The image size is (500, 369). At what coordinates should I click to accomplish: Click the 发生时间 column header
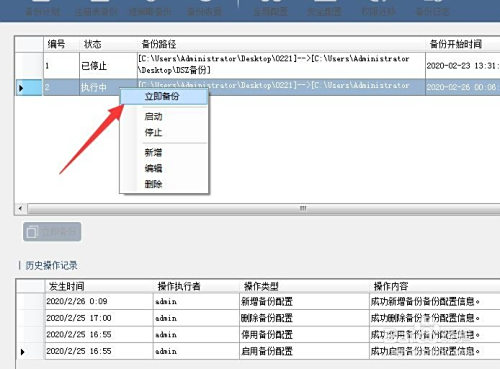coord(99,286)
